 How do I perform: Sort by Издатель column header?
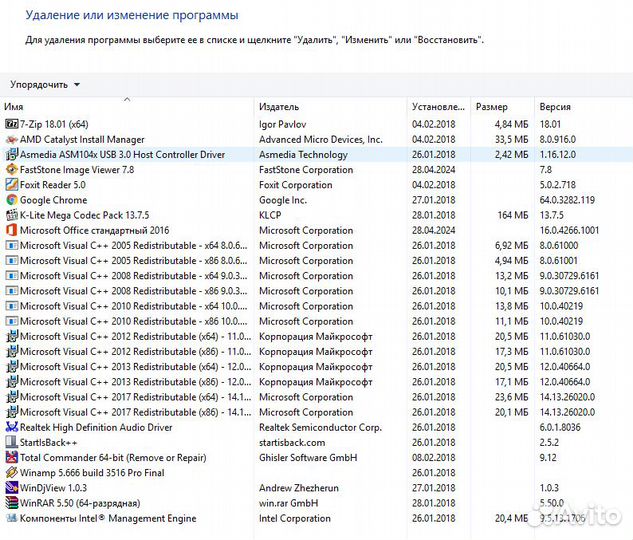tap(279, 107)
